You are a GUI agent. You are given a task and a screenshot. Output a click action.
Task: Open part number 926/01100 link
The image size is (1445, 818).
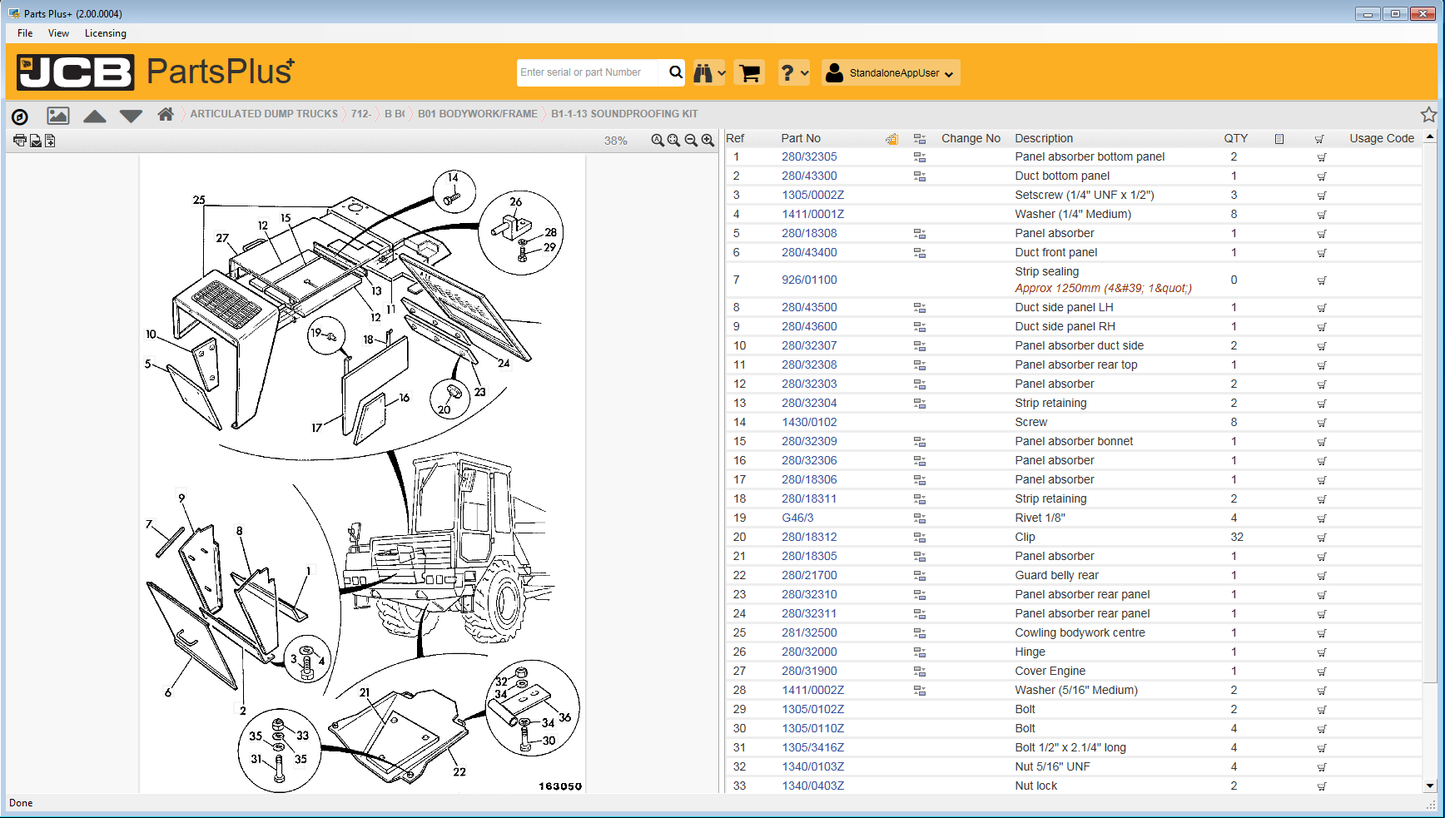point(810,280)
